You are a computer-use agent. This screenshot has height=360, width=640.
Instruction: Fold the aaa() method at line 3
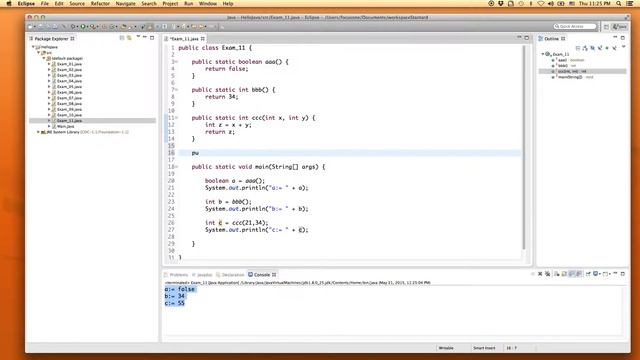[176, 62]
